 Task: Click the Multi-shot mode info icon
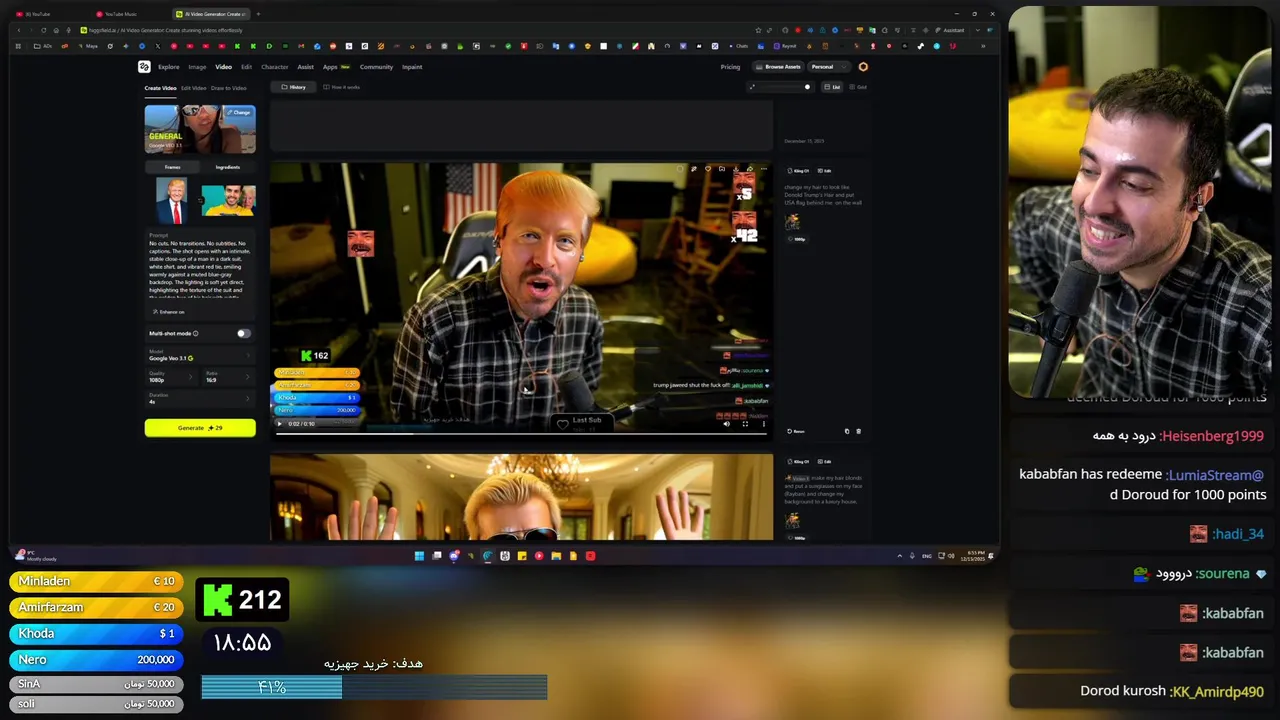[195, 333]
